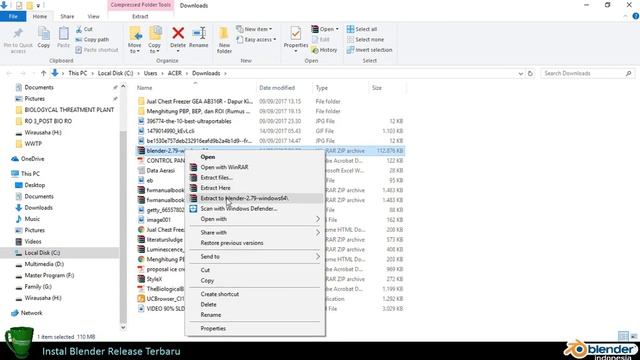Click the Search Downloads field

588,73
